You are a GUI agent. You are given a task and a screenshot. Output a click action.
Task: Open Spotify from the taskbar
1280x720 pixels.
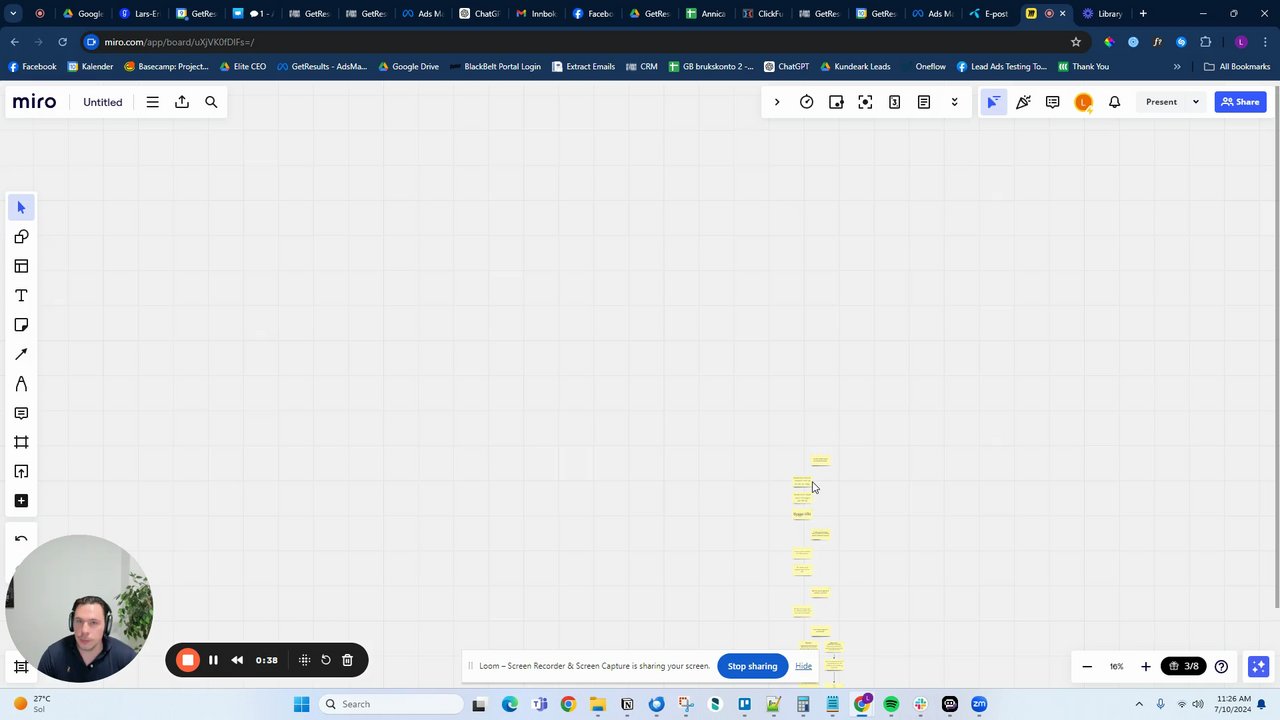(891, 704)
